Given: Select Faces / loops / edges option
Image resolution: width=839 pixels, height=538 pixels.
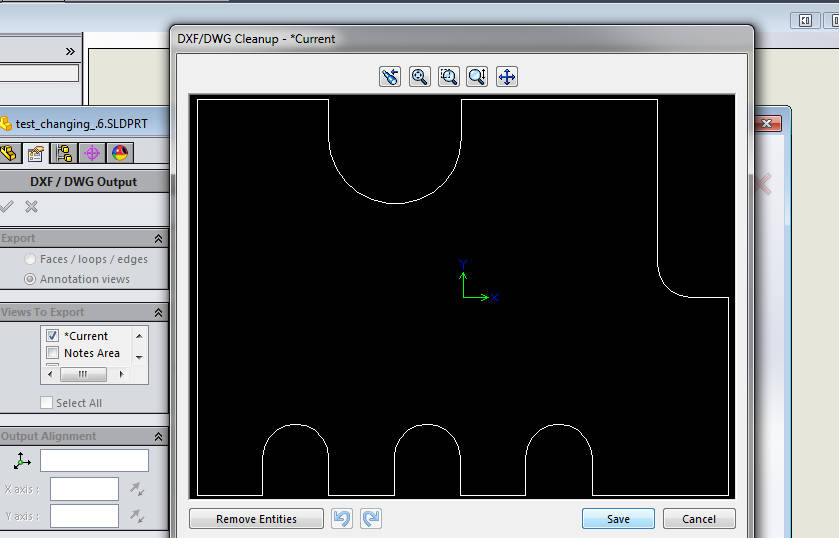Looking at the screenshot, I should [x=30, y=260].
